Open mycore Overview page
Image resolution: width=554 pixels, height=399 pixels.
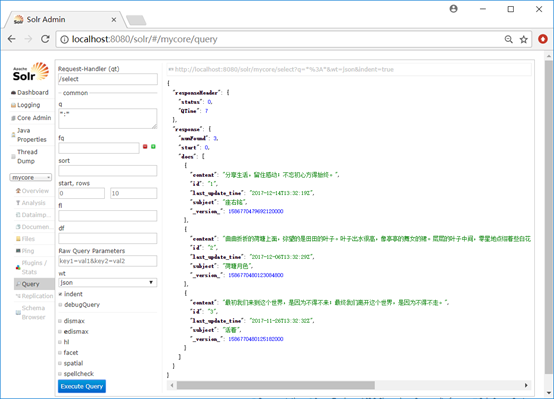click(x=32, y=191)
